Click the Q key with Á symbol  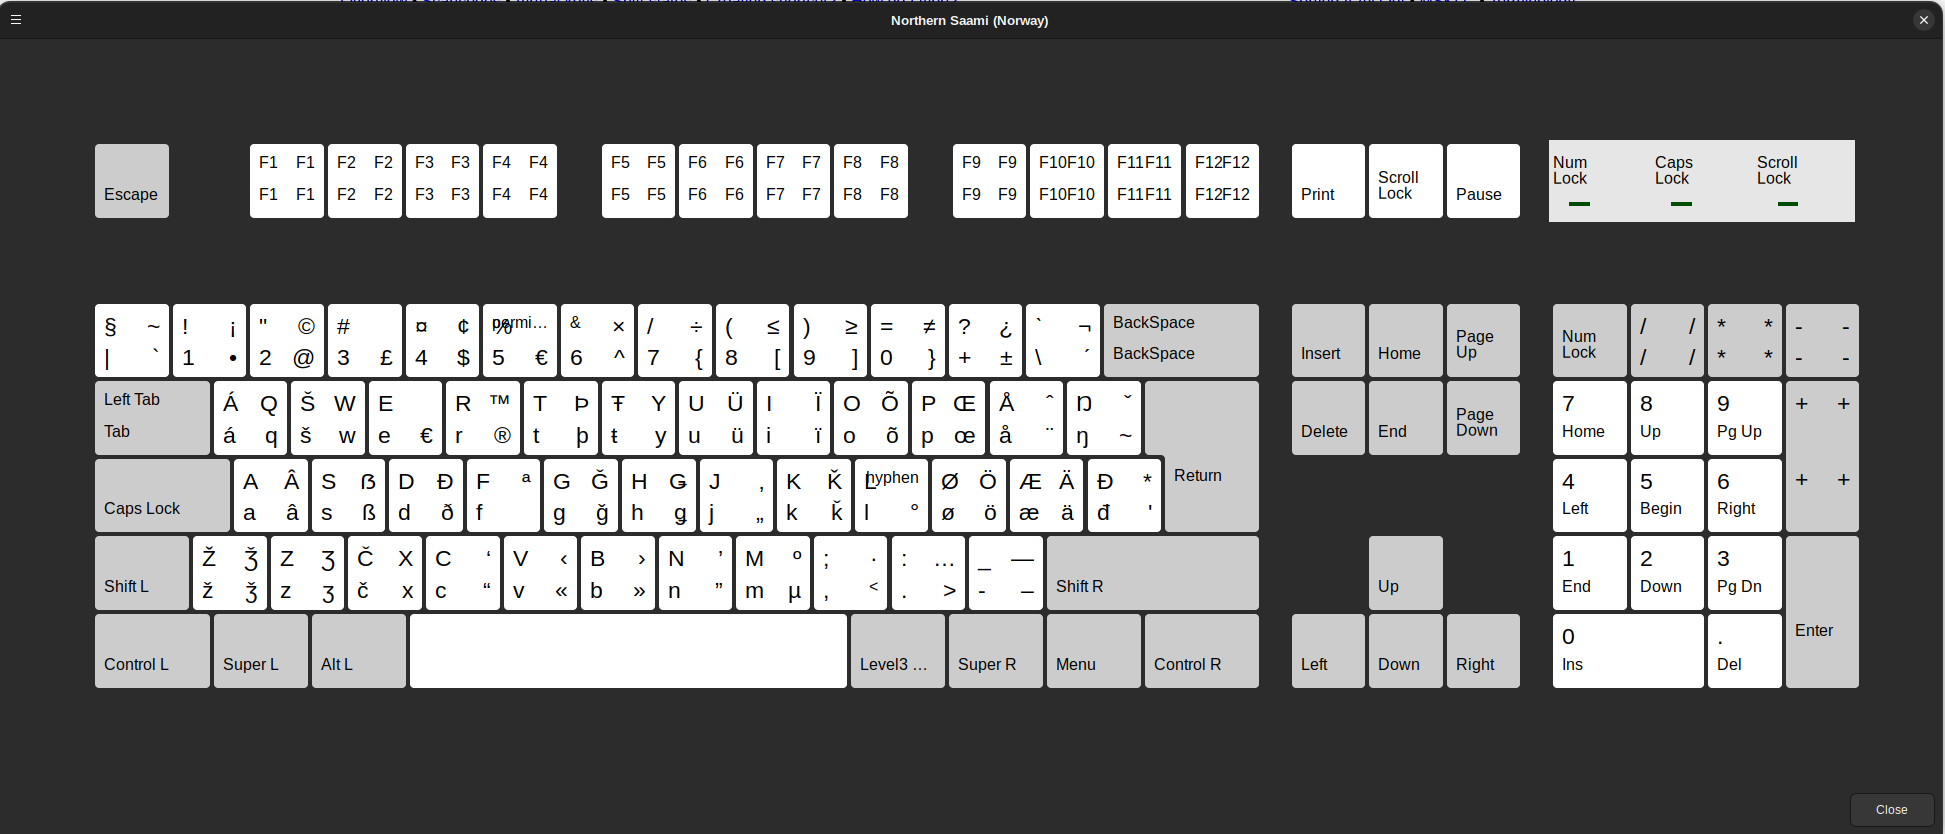pos(250,418)
